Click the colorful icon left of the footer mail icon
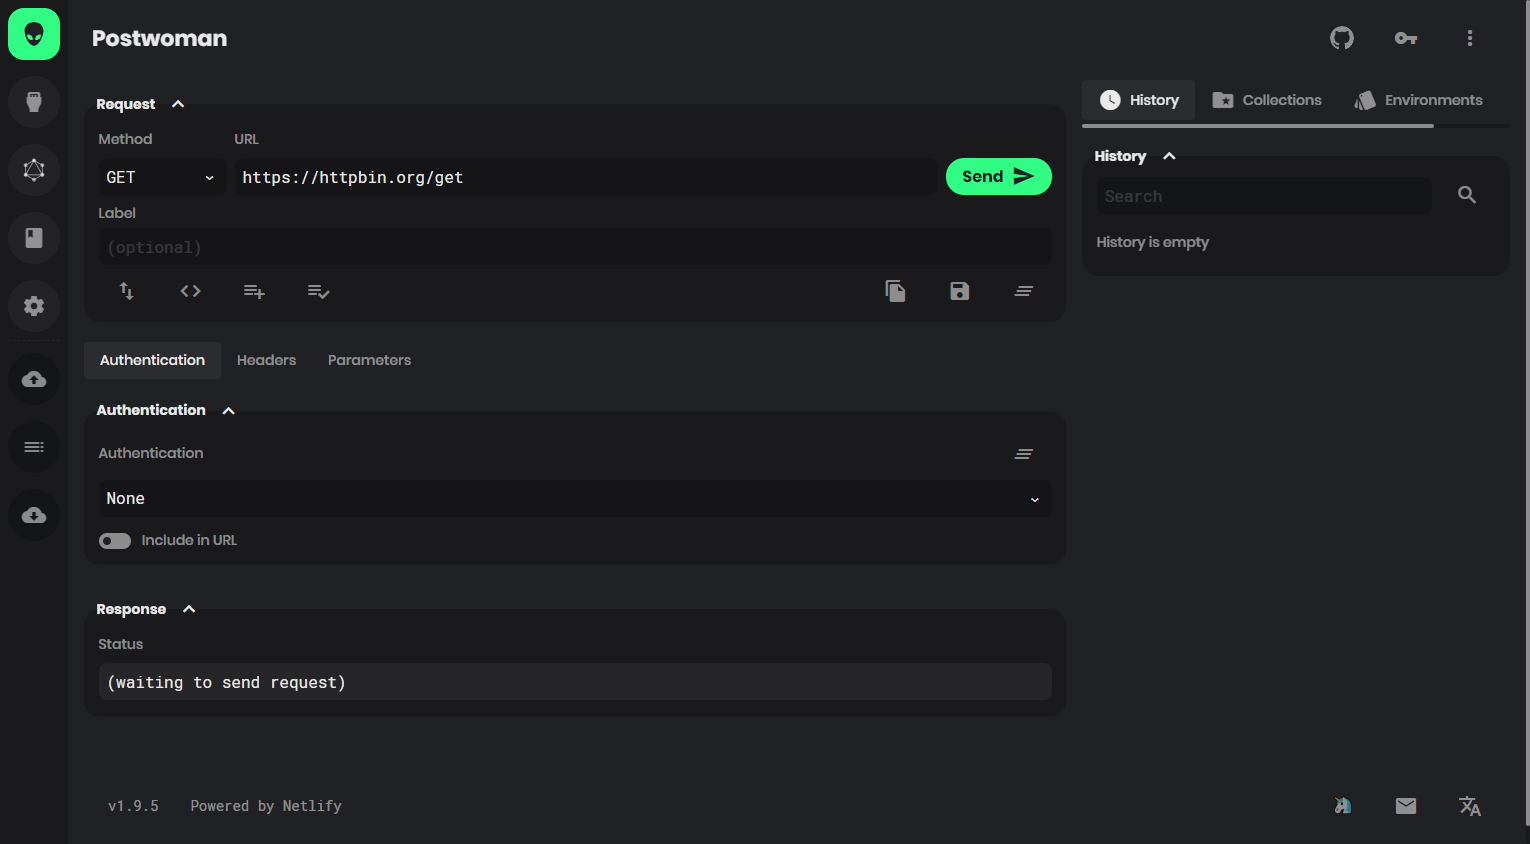 tap(1343, 806)
